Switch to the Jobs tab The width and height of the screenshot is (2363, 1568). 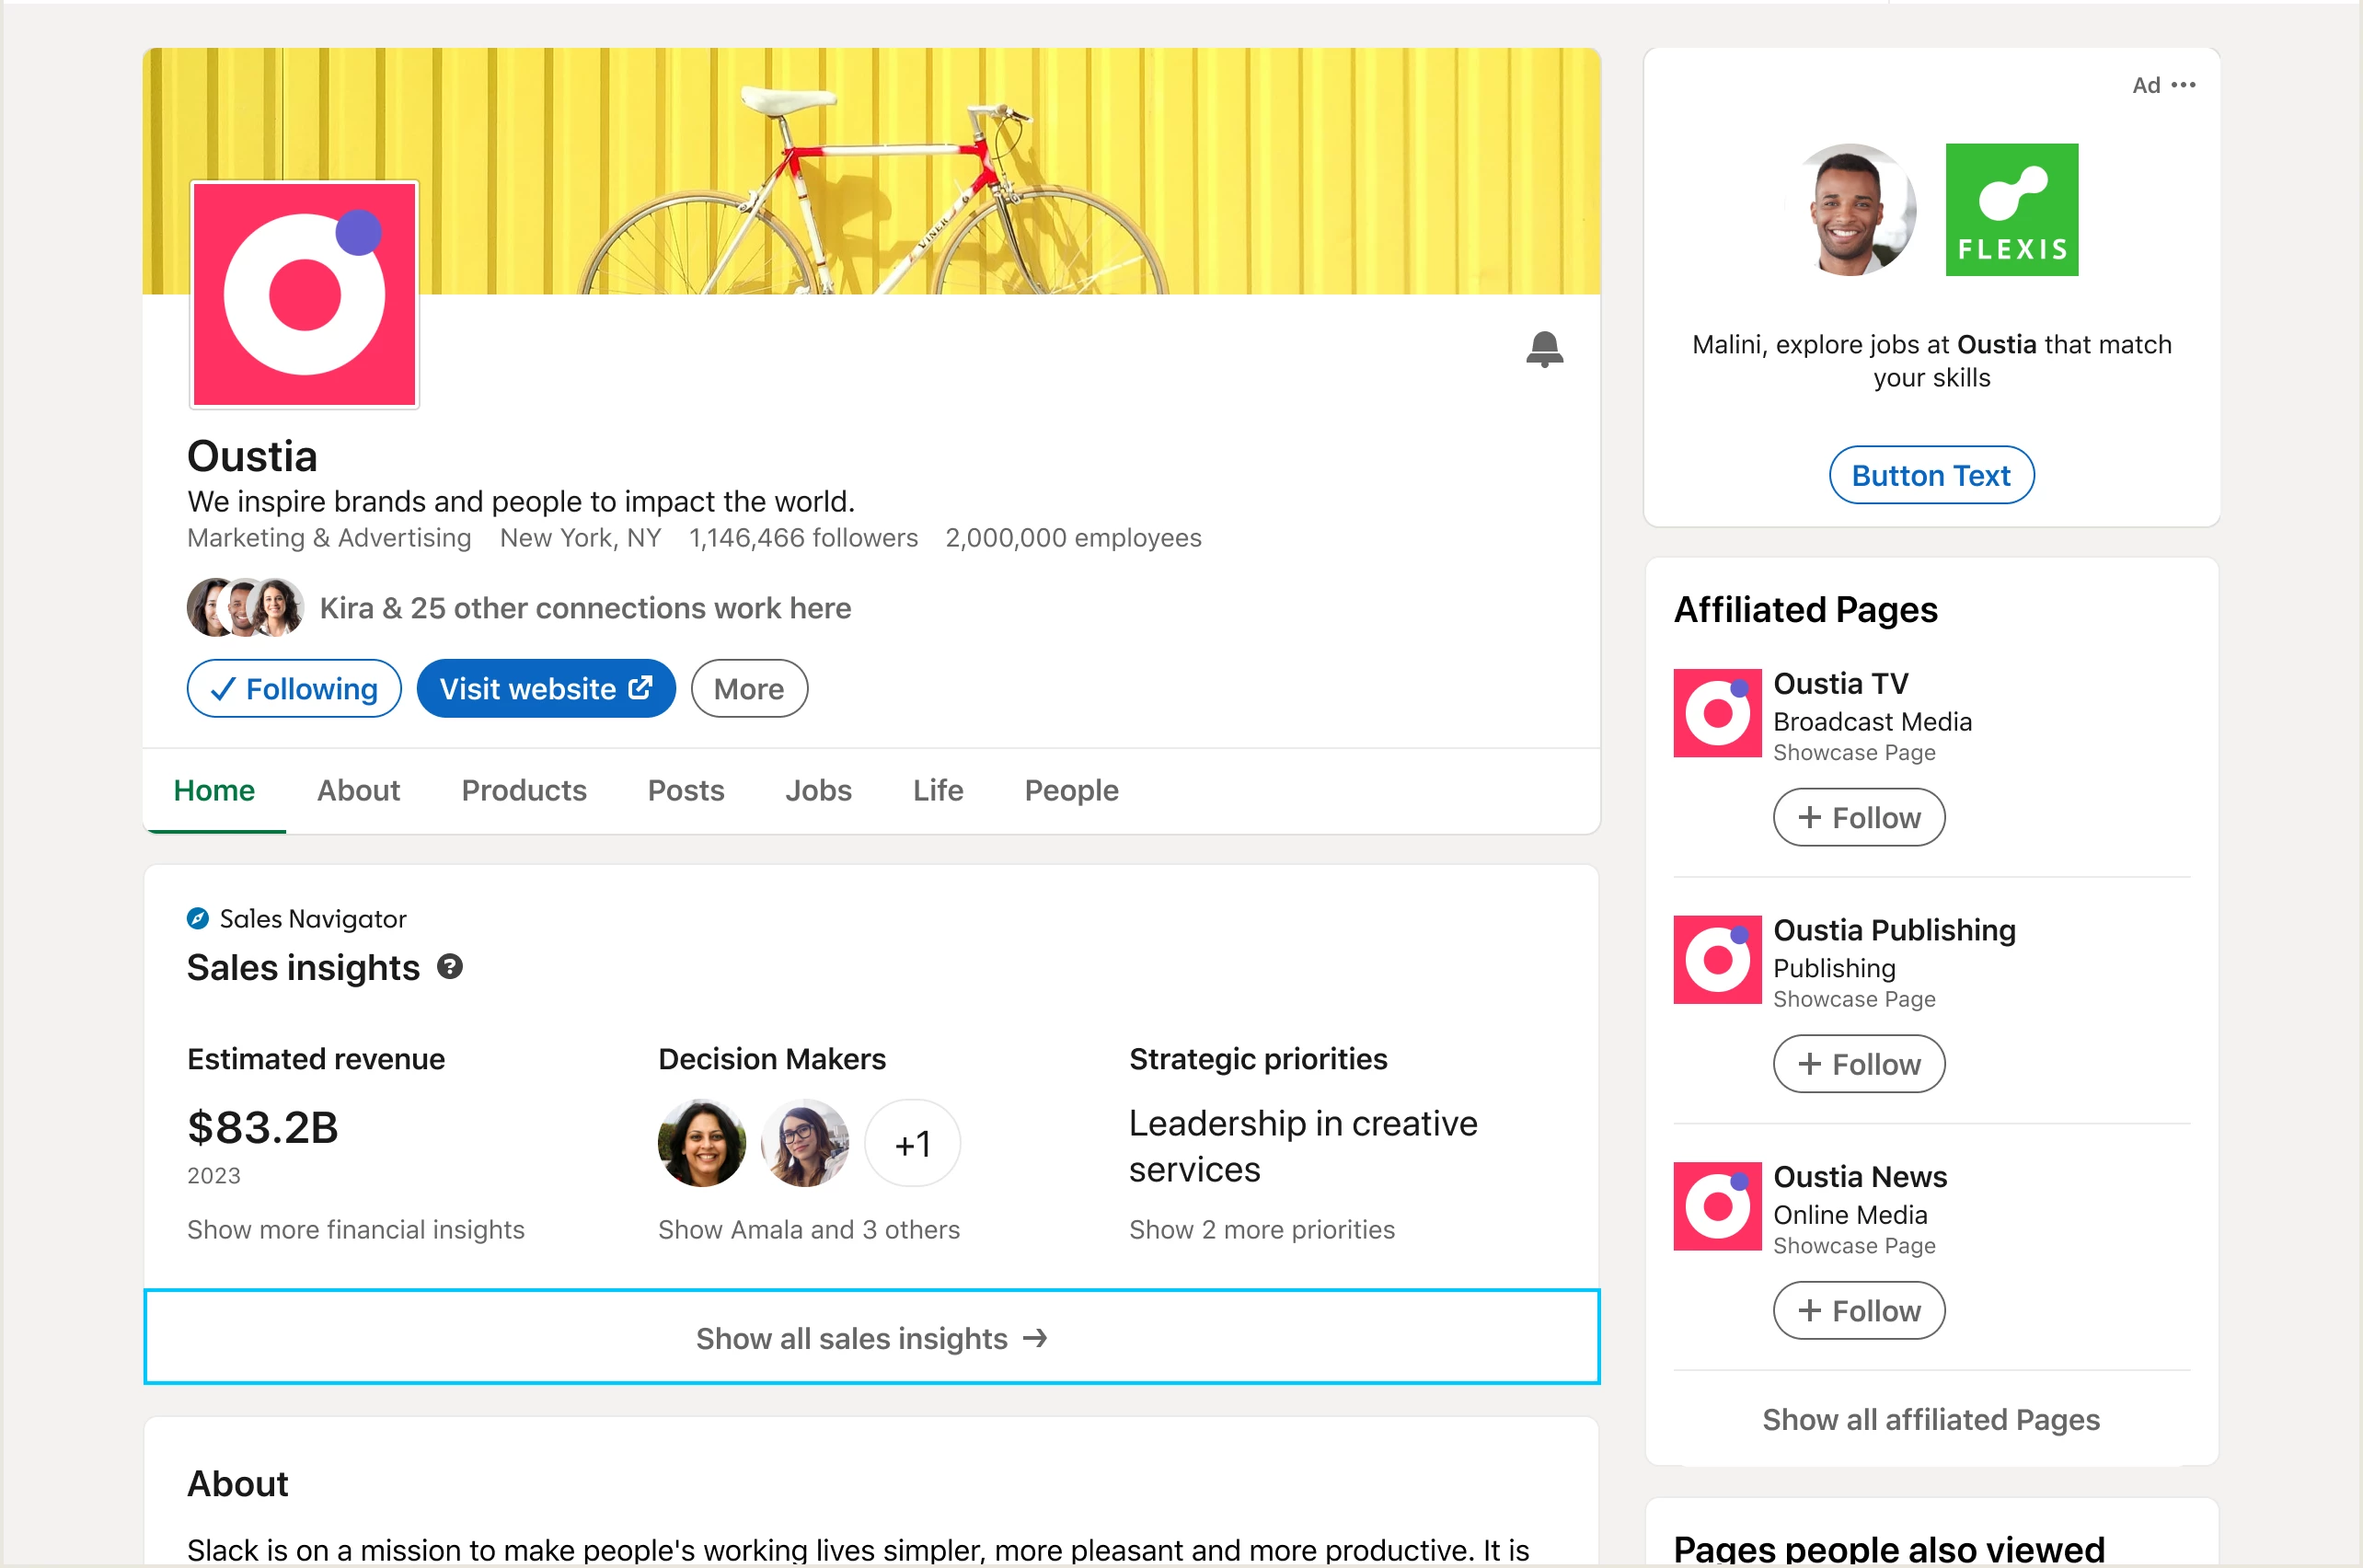click(818, 790)
